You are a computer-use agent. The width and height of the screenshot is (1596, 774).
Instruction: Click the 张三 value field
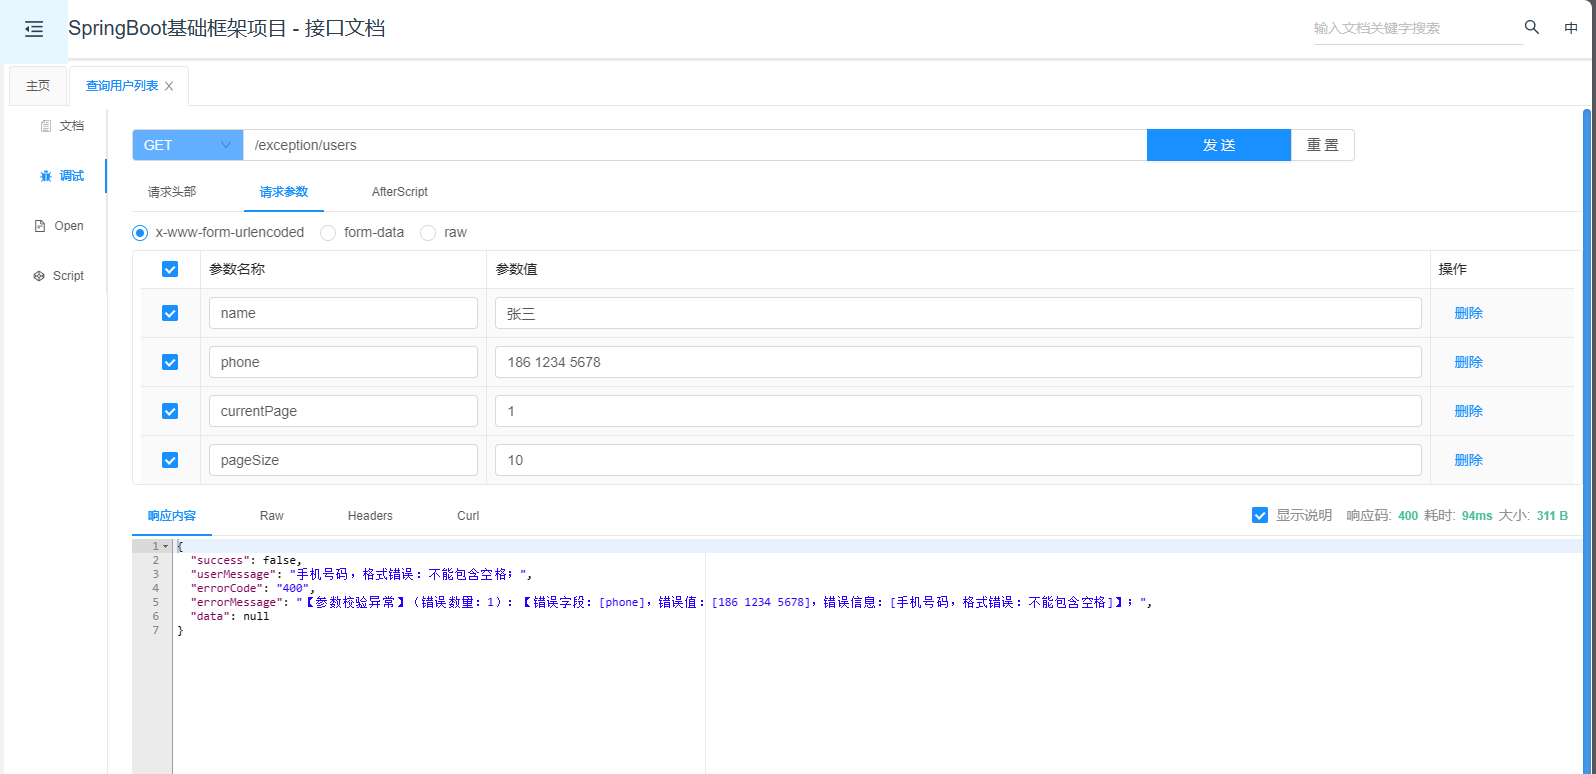click(958, 313)
